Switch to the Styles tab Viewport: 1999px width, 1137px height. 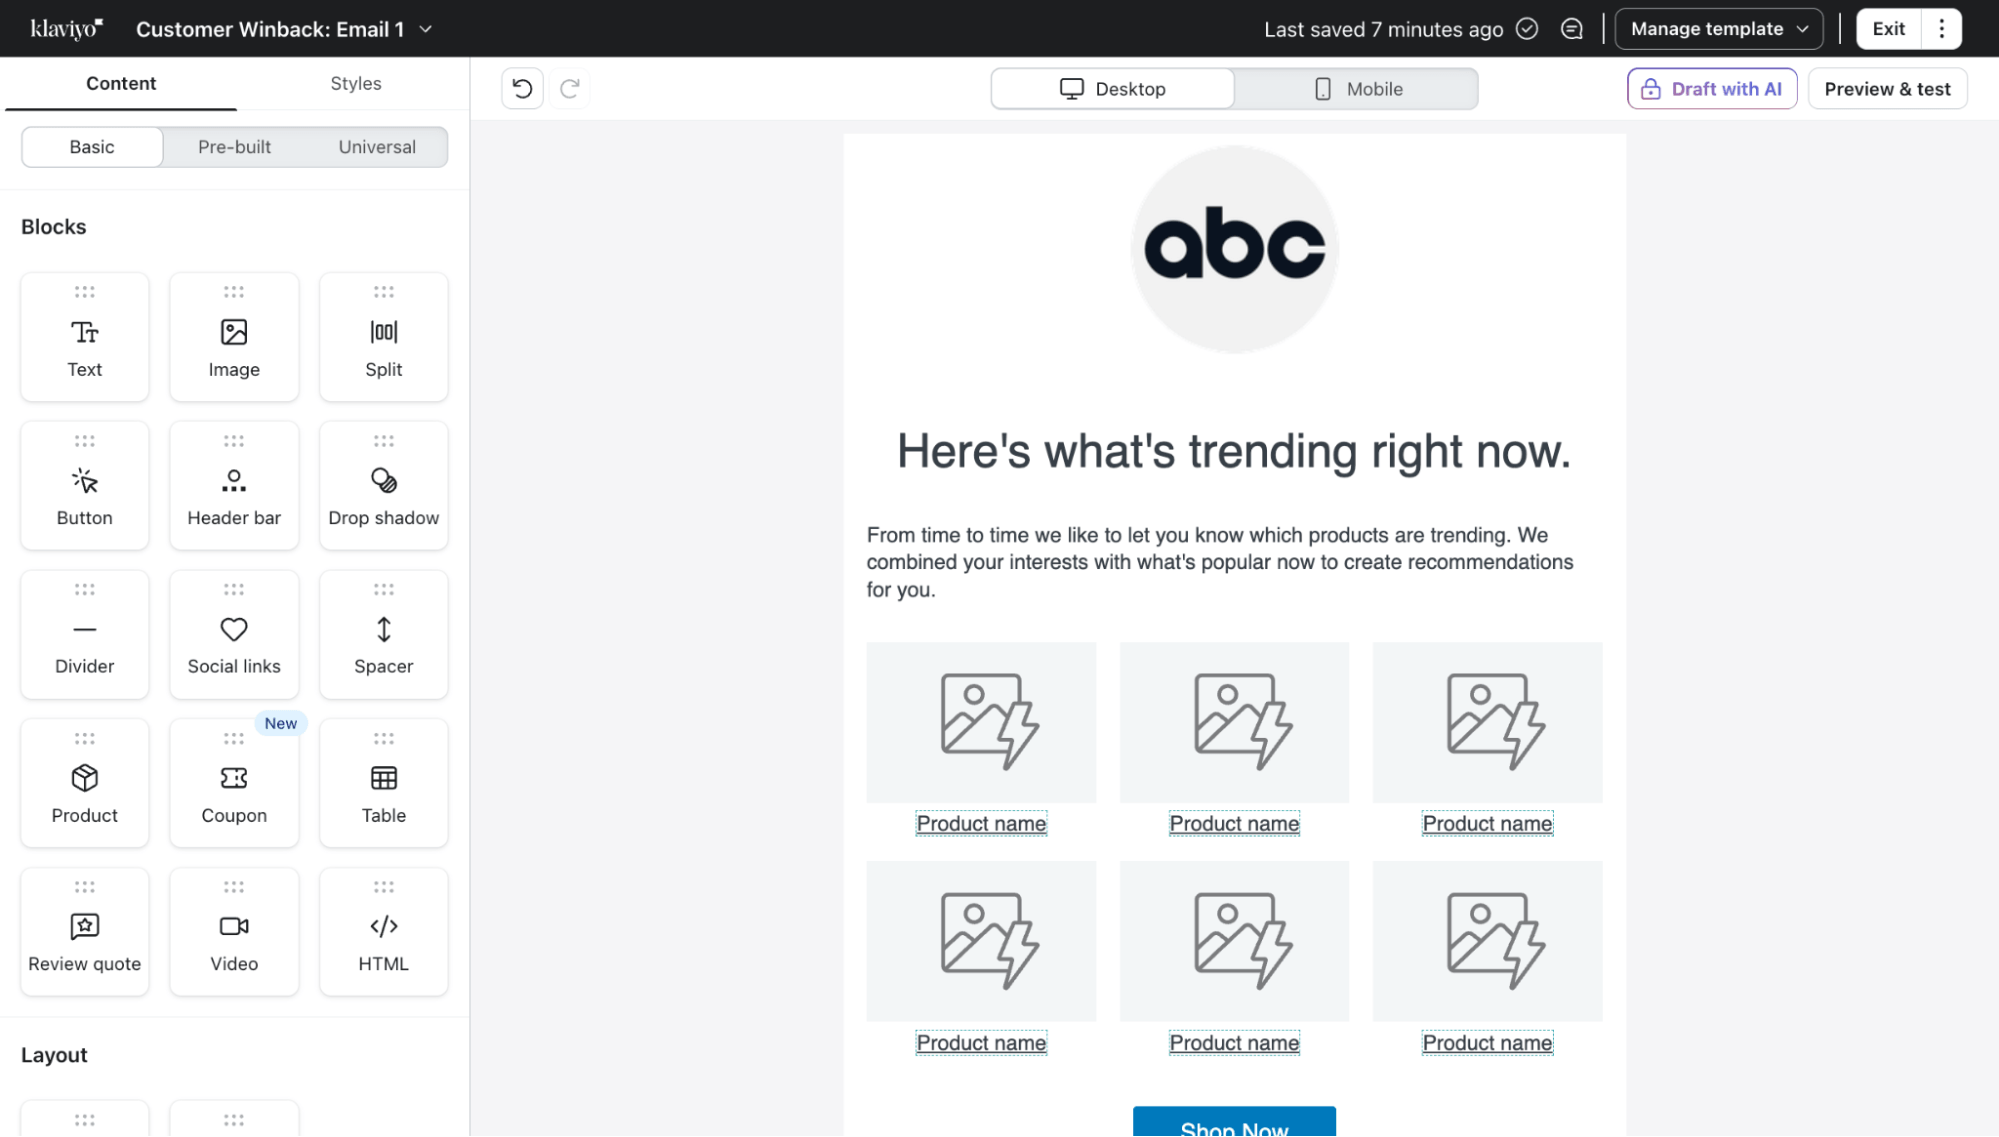(356, 84)
